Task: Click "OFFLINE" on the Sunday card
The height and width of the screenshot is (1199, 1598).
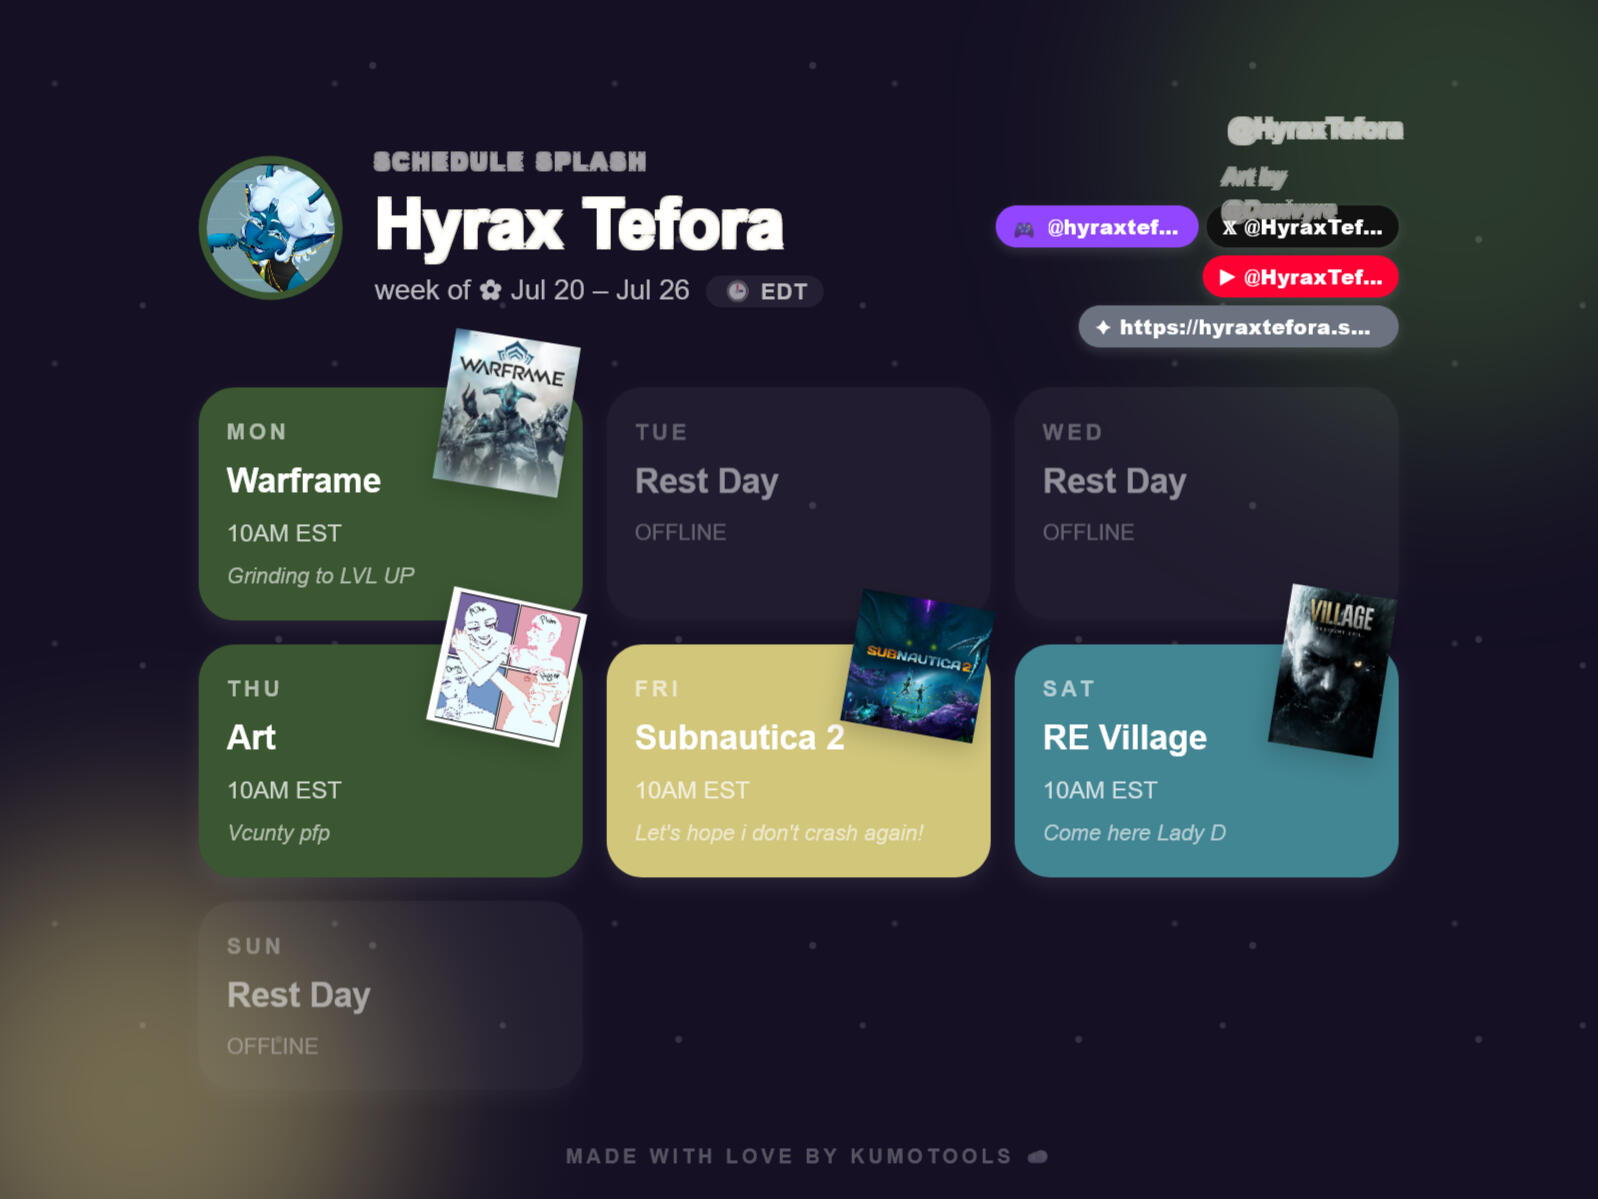Action: (x=272, y=1046)
